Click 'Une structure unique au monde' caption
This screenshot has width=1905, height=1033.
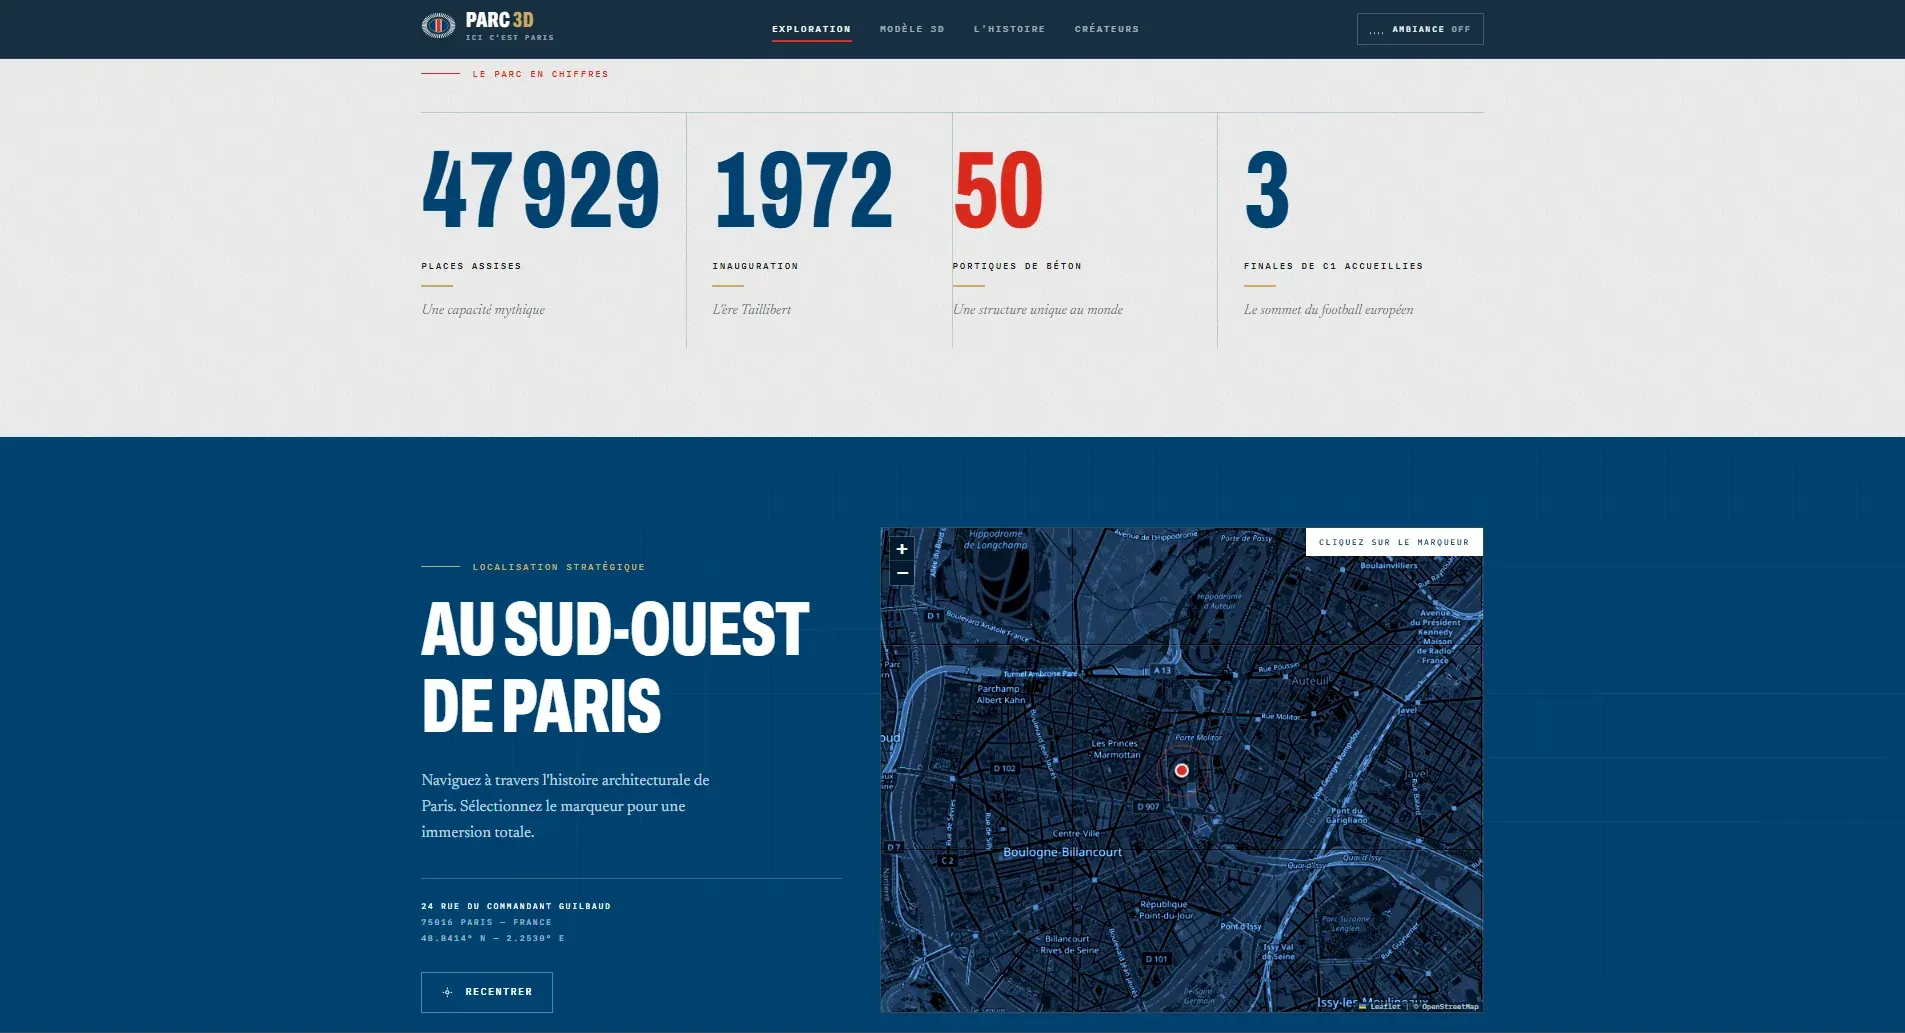(x=1038, y=310)
